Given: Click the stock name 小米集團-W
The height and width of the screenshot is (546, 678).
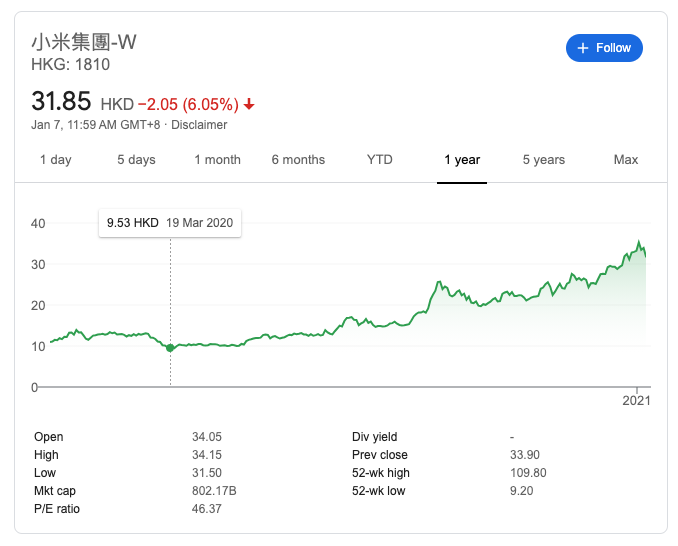Looking at the screenshot, I should click(x=84, y=42).
